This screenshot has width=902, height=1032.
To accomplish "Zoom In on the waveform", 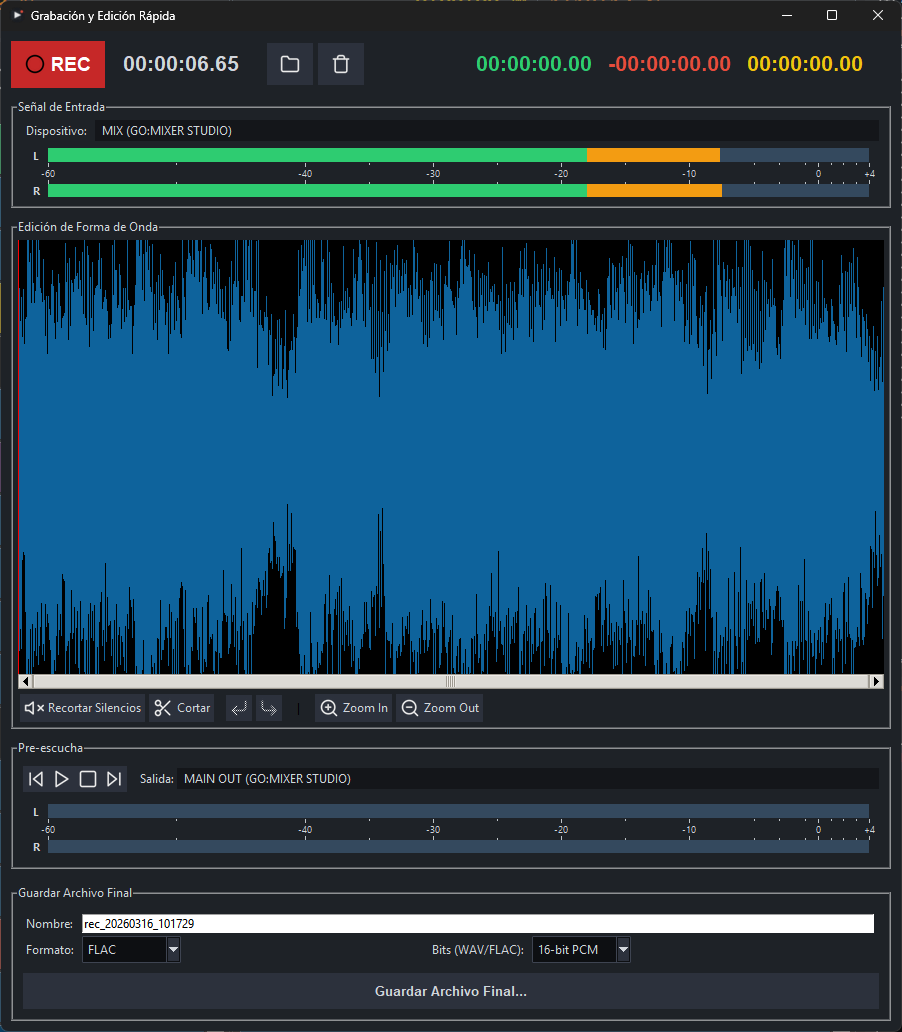I will pos(354,708).
